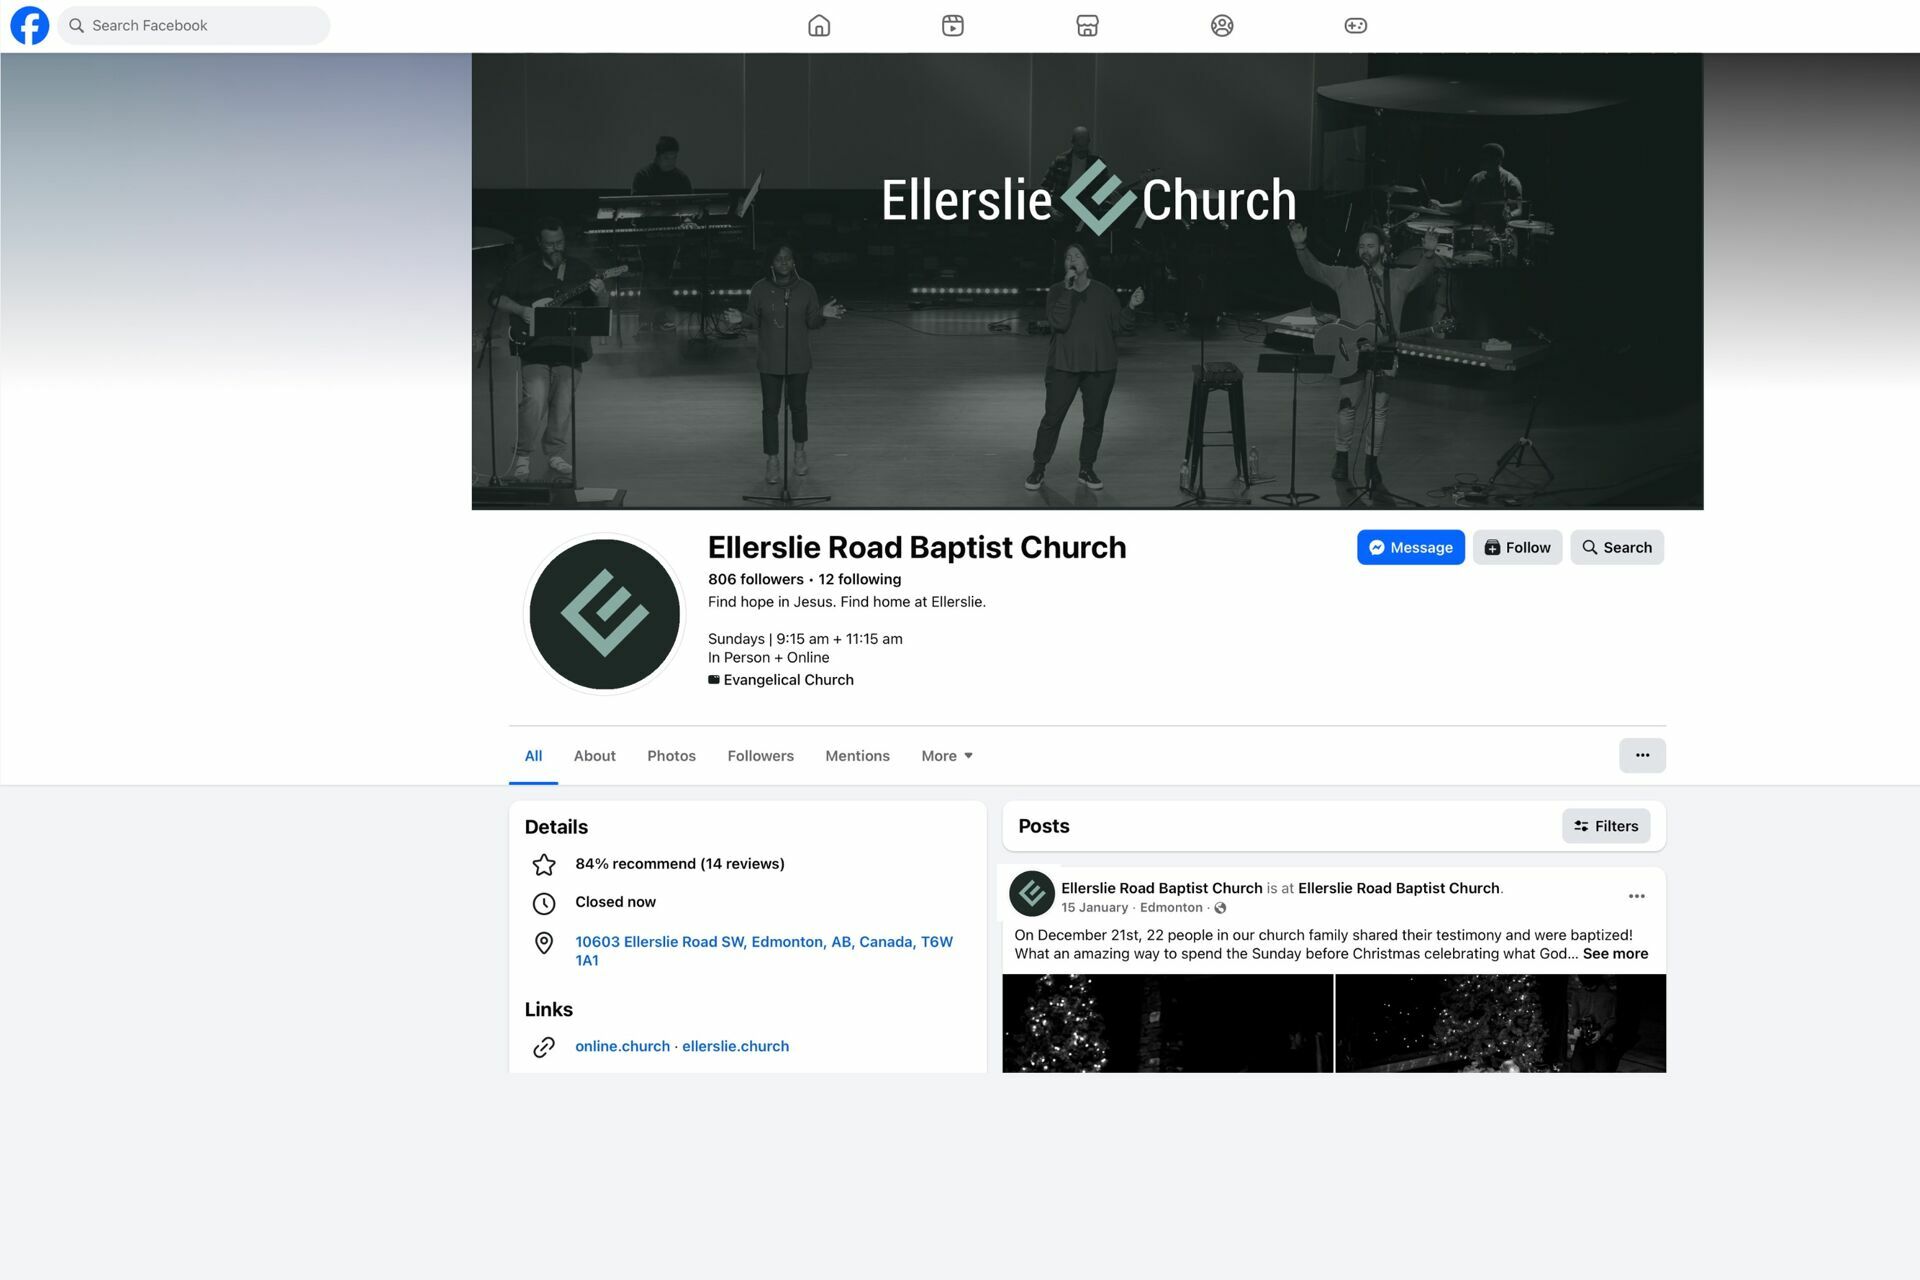Click the Closed now hours text
Screen dimensions: 1920x1280
(x=615, y=902)
